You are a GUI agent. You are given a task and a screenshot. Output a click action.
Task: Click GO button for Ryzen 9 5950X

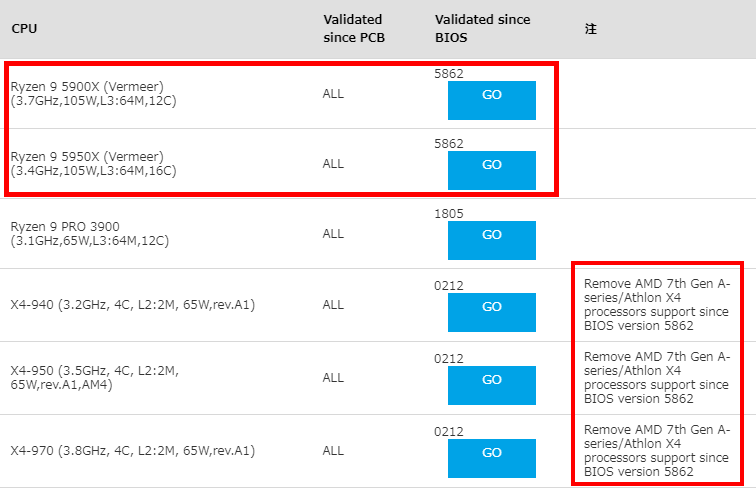point(492,170)
